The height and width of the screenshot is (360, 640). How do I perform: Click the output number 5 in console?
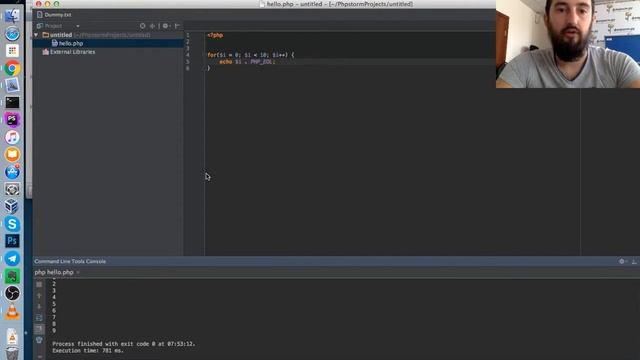pyautogui.click(x=54, y=304)
